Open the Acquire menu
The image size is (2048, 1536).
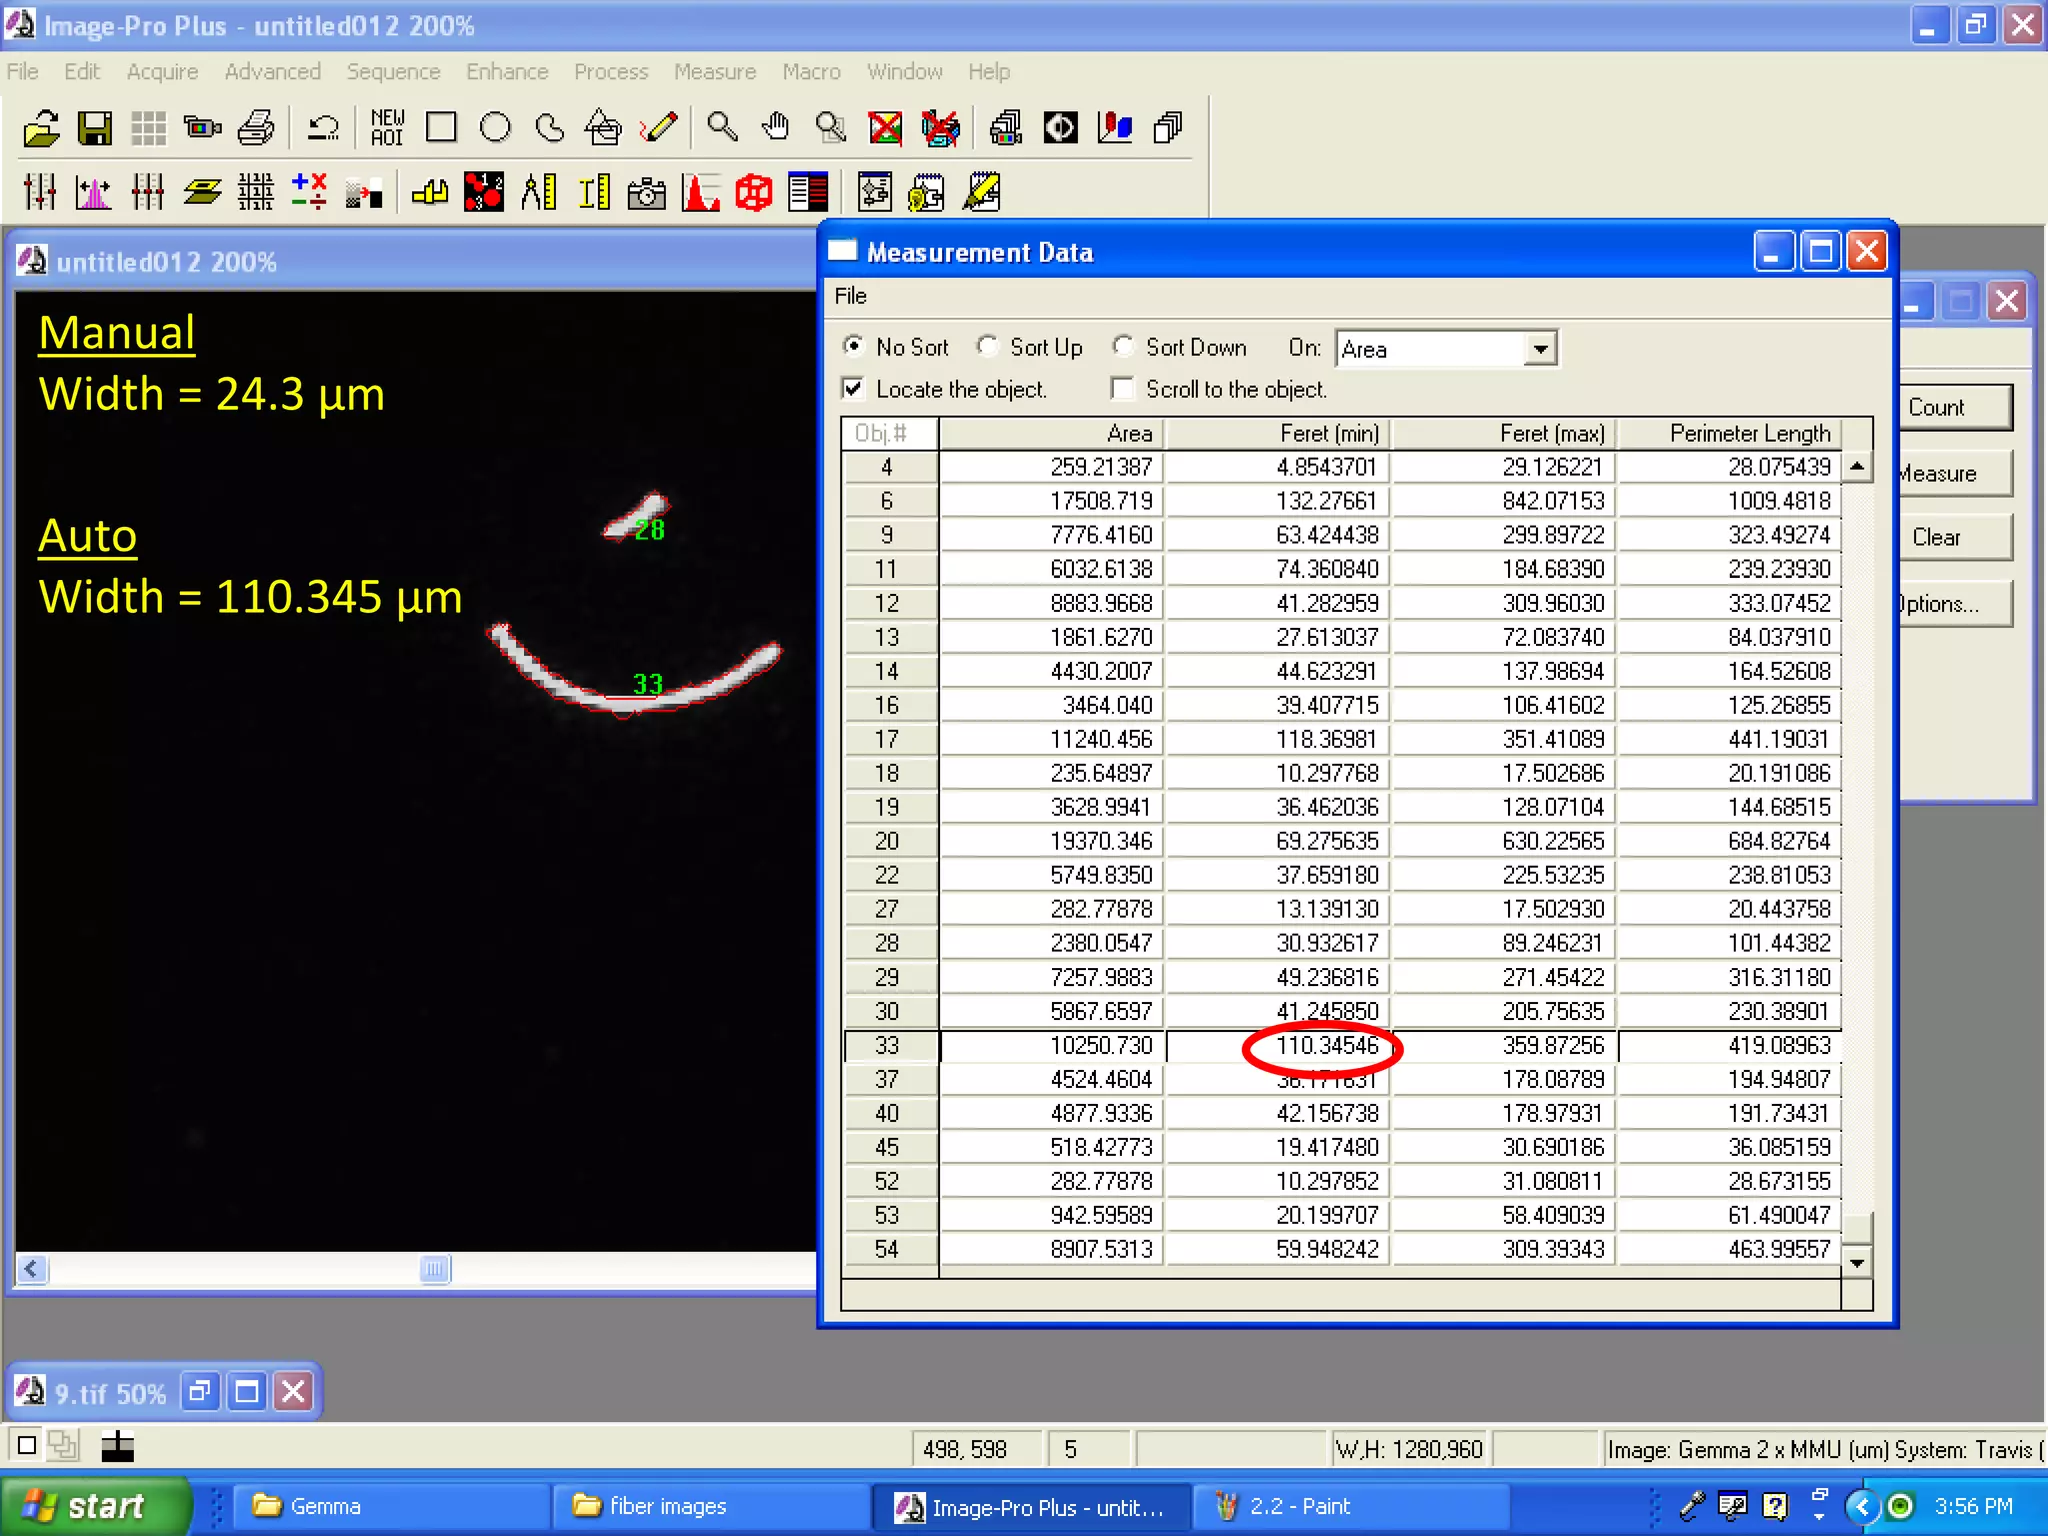pos(162,72)
